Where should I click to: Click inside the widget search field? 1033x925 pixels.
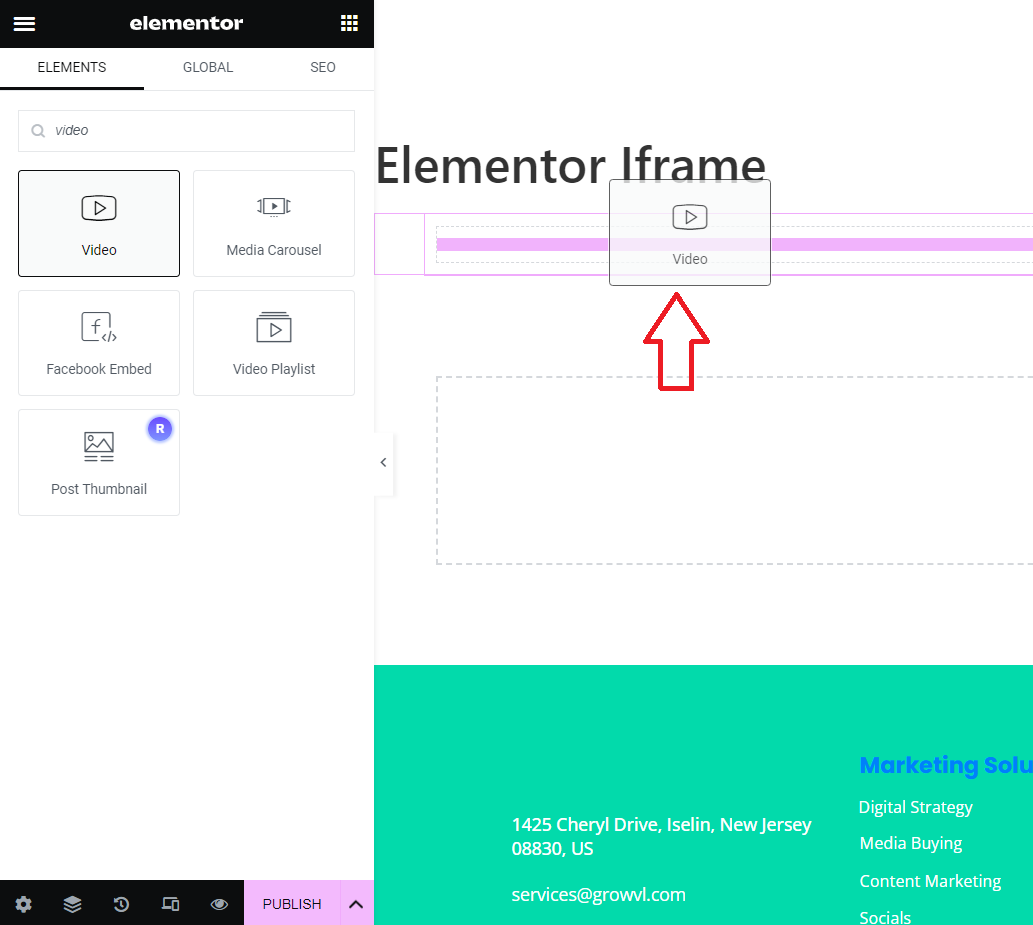[x=186, y=130]
